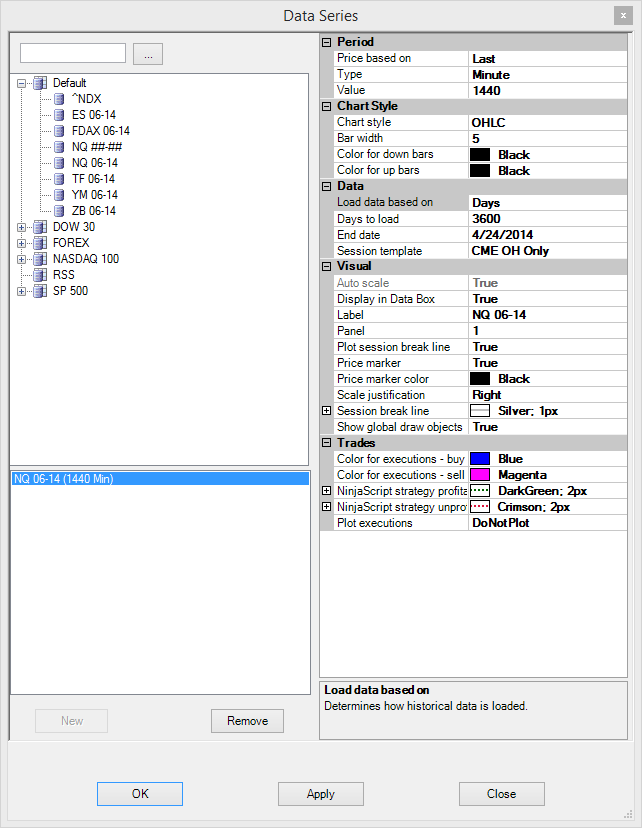Click the ^NDX instrument icon
Viewport: 643px width, 828px height.
point(59,99)
